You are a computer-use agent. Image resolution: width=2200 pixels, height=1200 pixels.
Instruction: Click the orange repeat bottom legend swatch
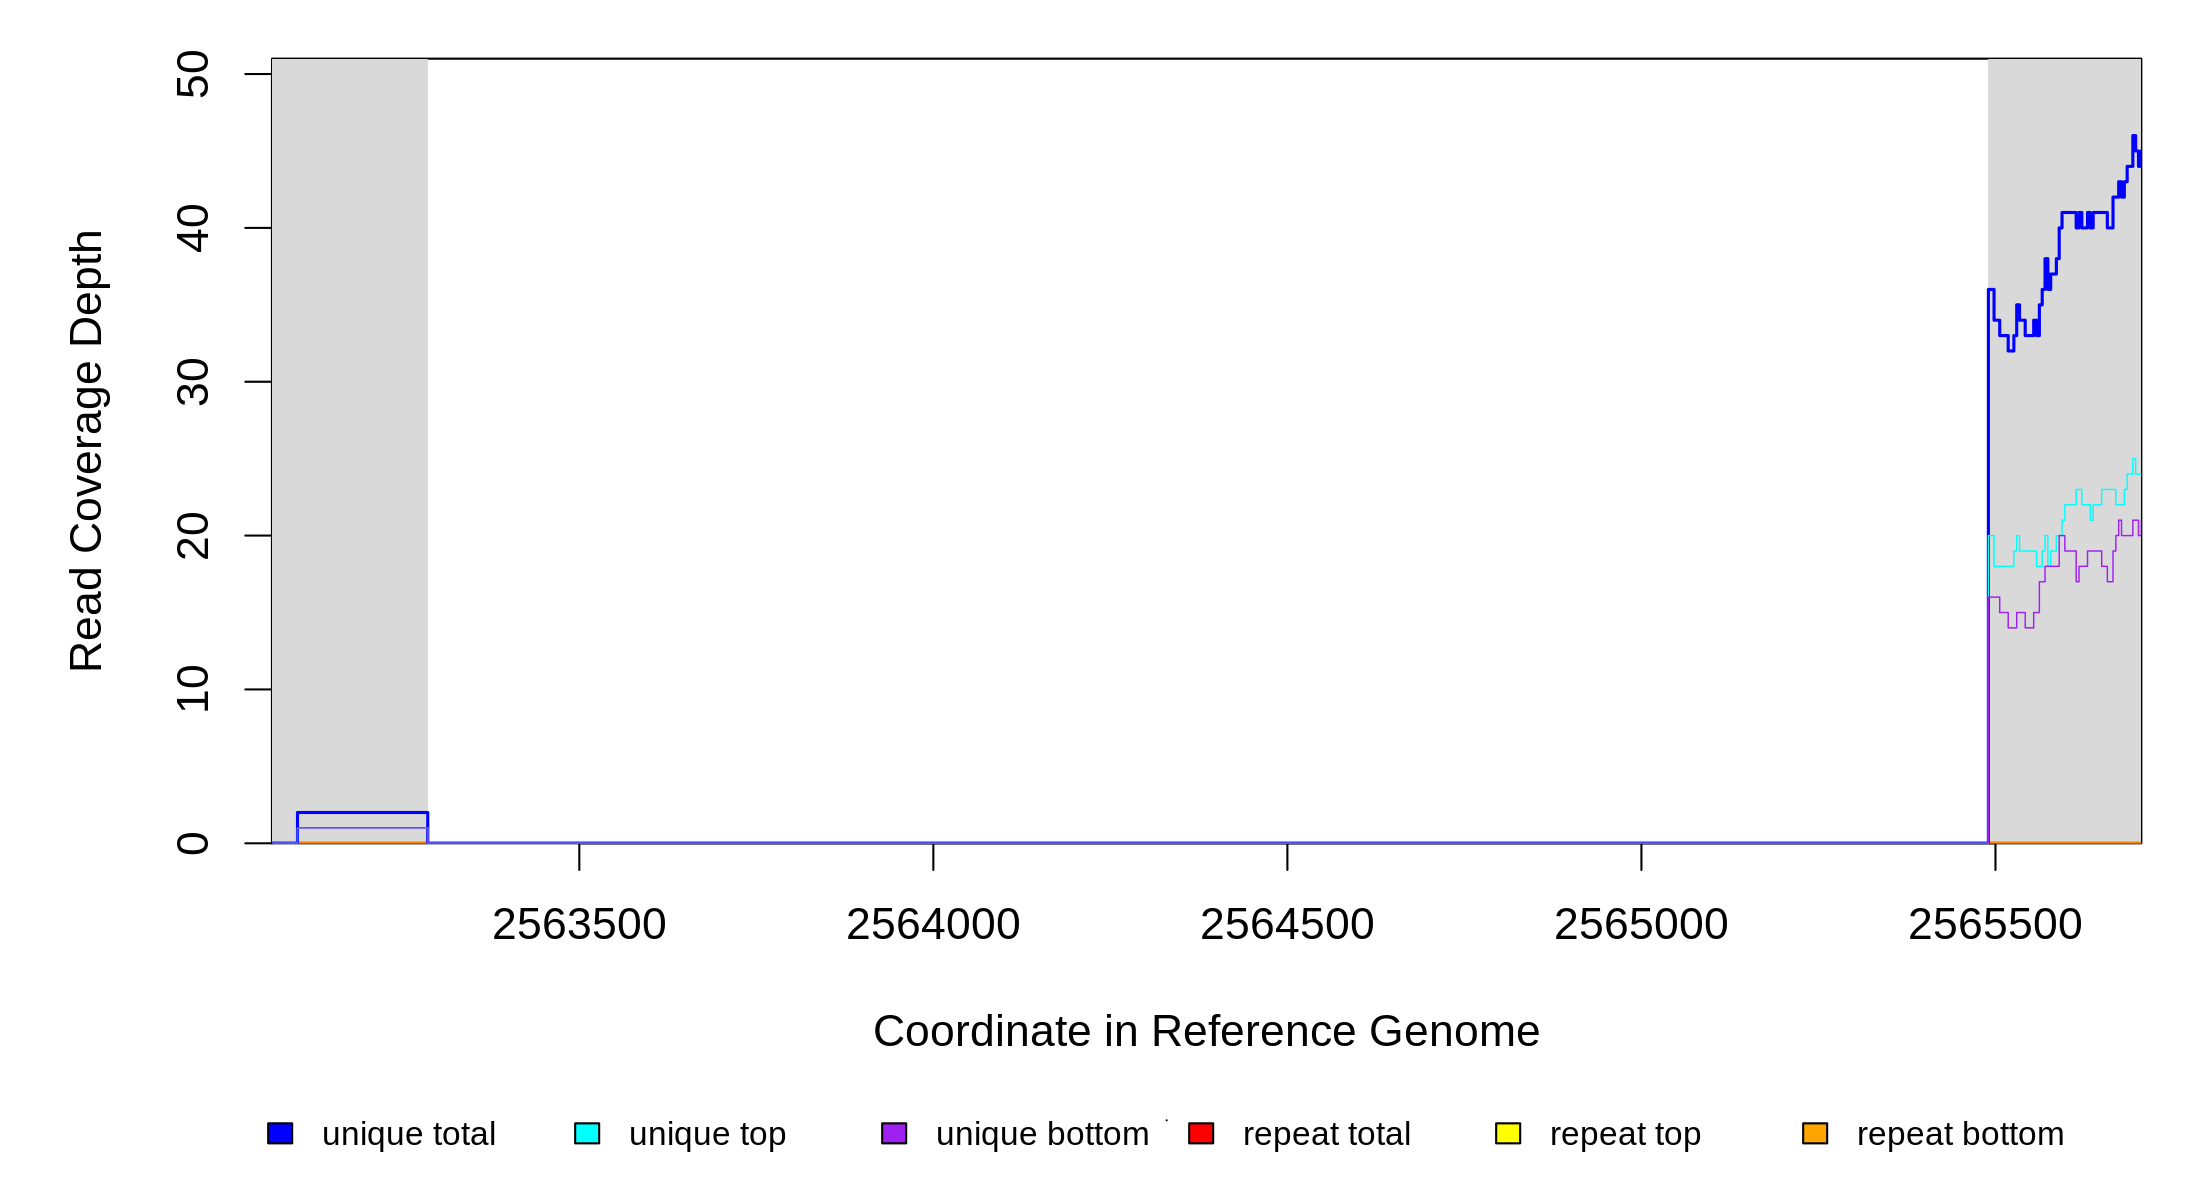(x=1815, y=1133)
